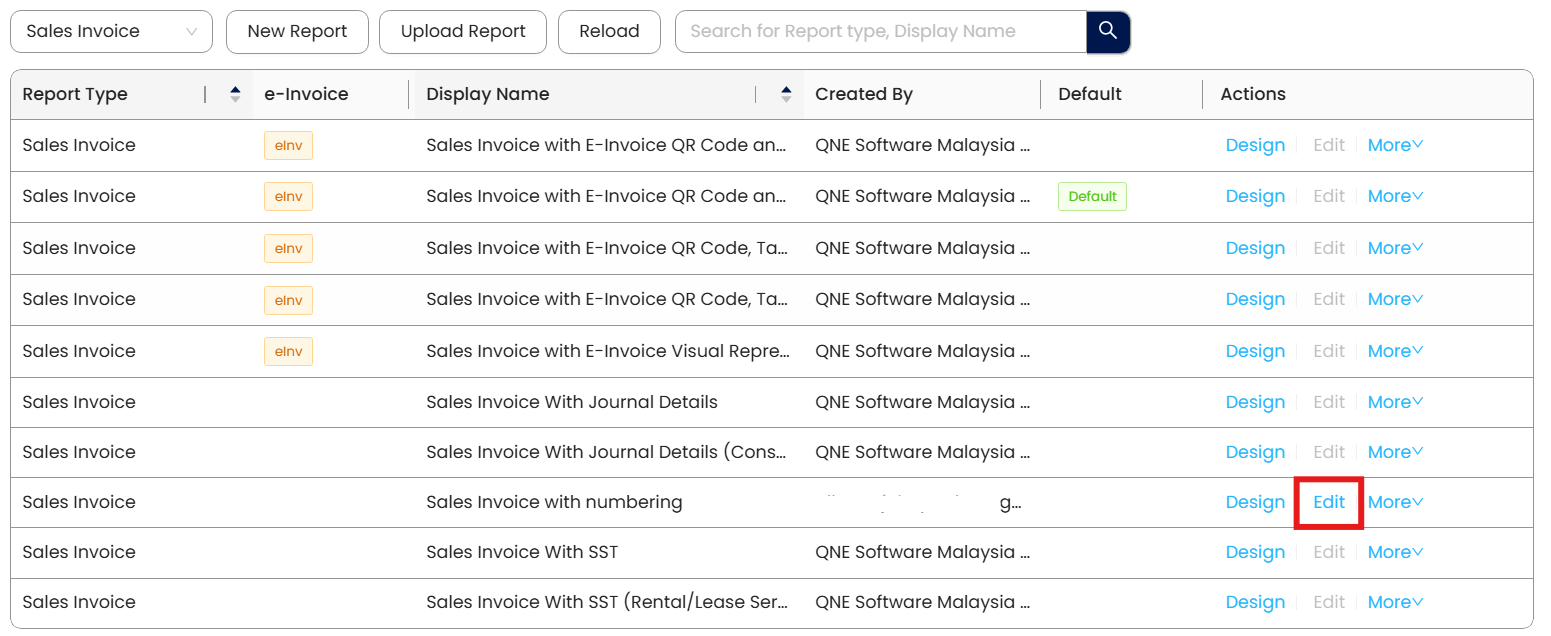The width and height of the screenshot is (1551, 636).
Task: Open Design for the Default sales invoice row
Action: click(1255, 196)
